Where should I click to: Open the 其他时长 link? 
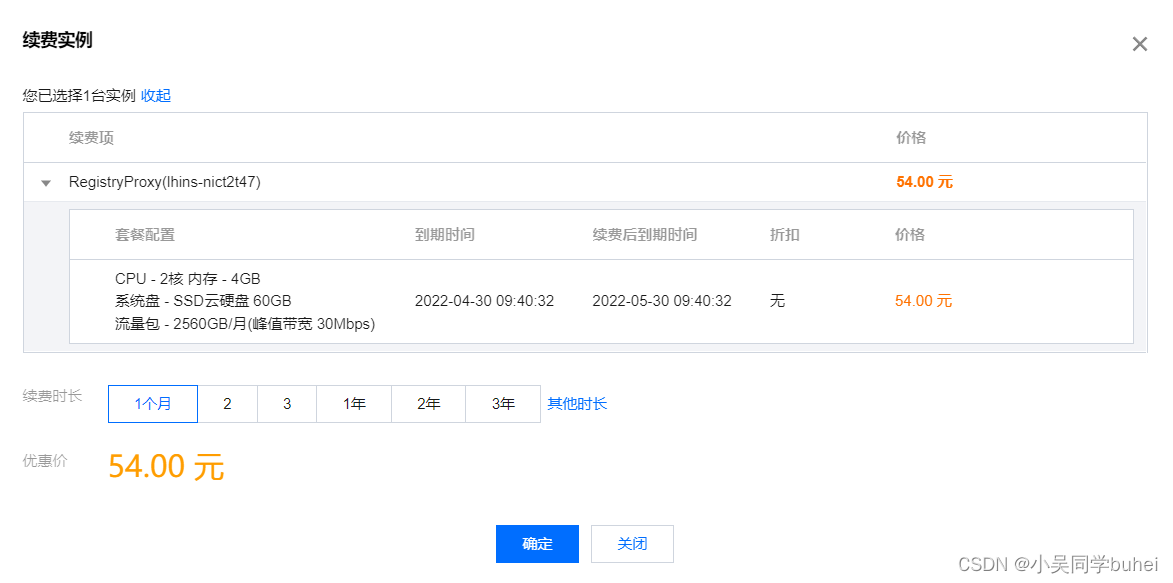click(577, 404)
